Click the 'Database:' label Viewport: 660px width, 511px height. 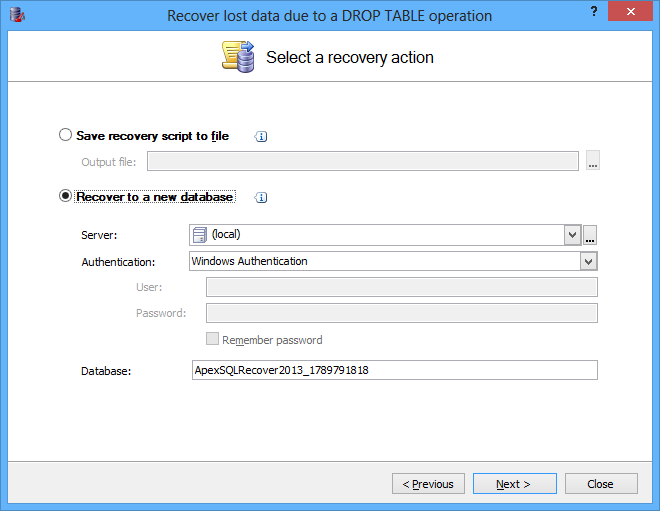[106, 371]
